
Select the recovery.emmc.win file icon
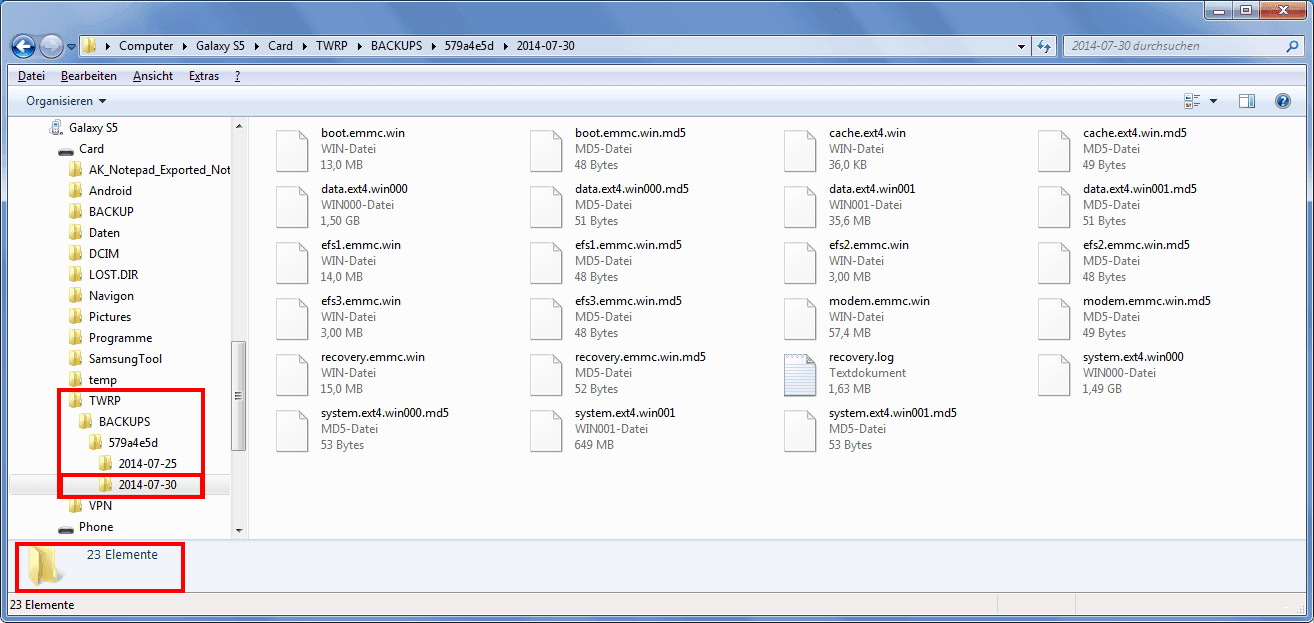point(292,373)
